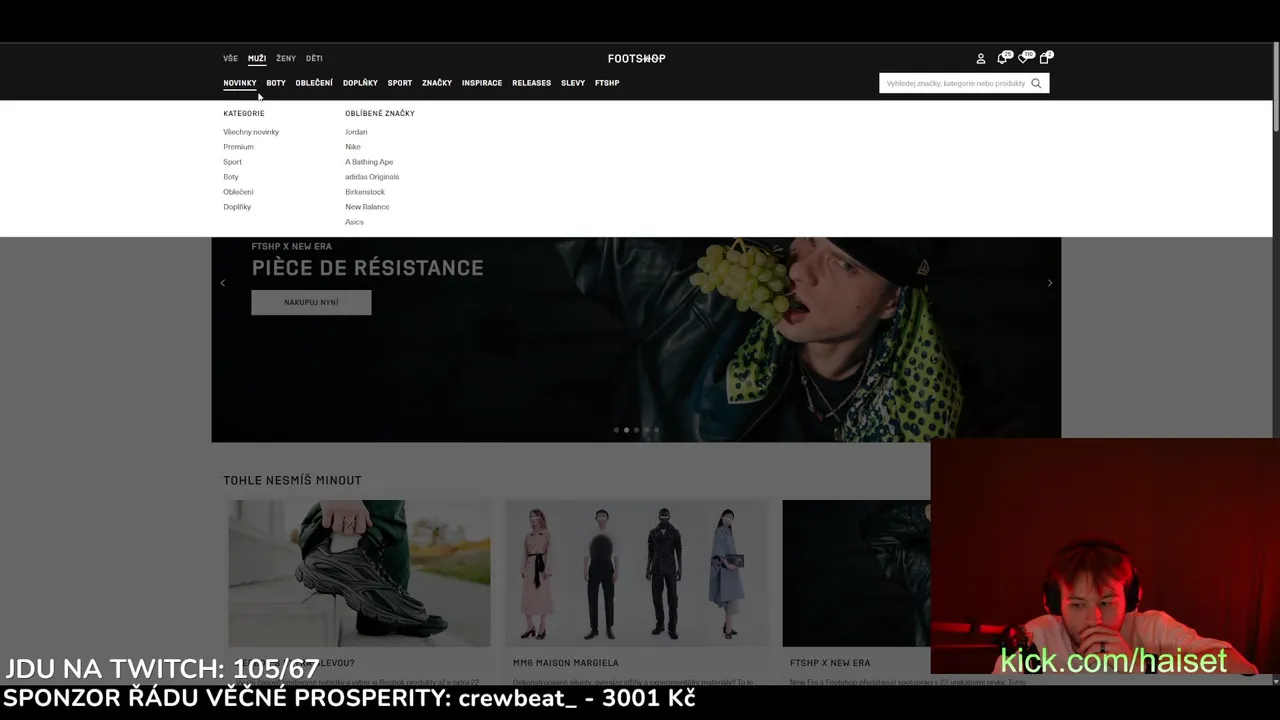Click Všechny novinky category link
This screenshot has height=720, width=1280.
click(x=251, y=132)
